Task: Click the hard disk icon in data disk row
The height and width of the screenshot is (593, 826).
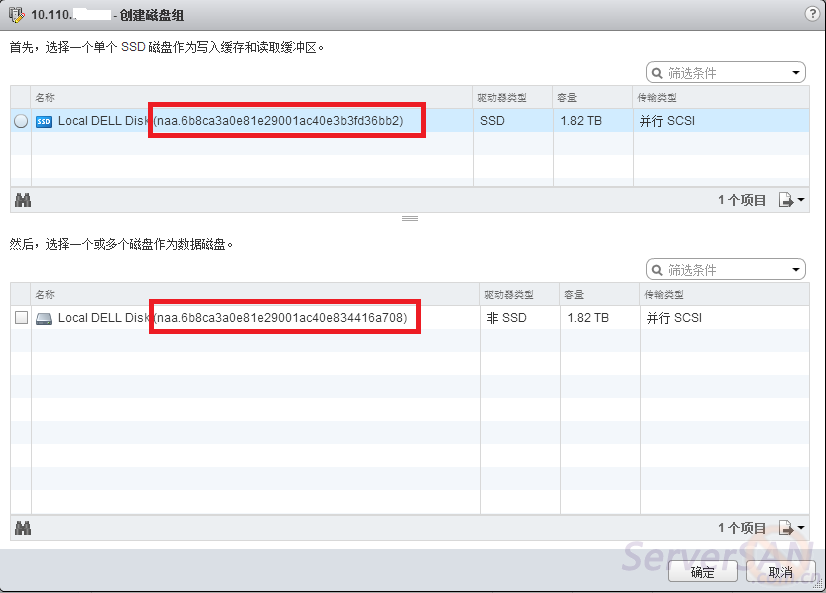Action: coord(44,318)
